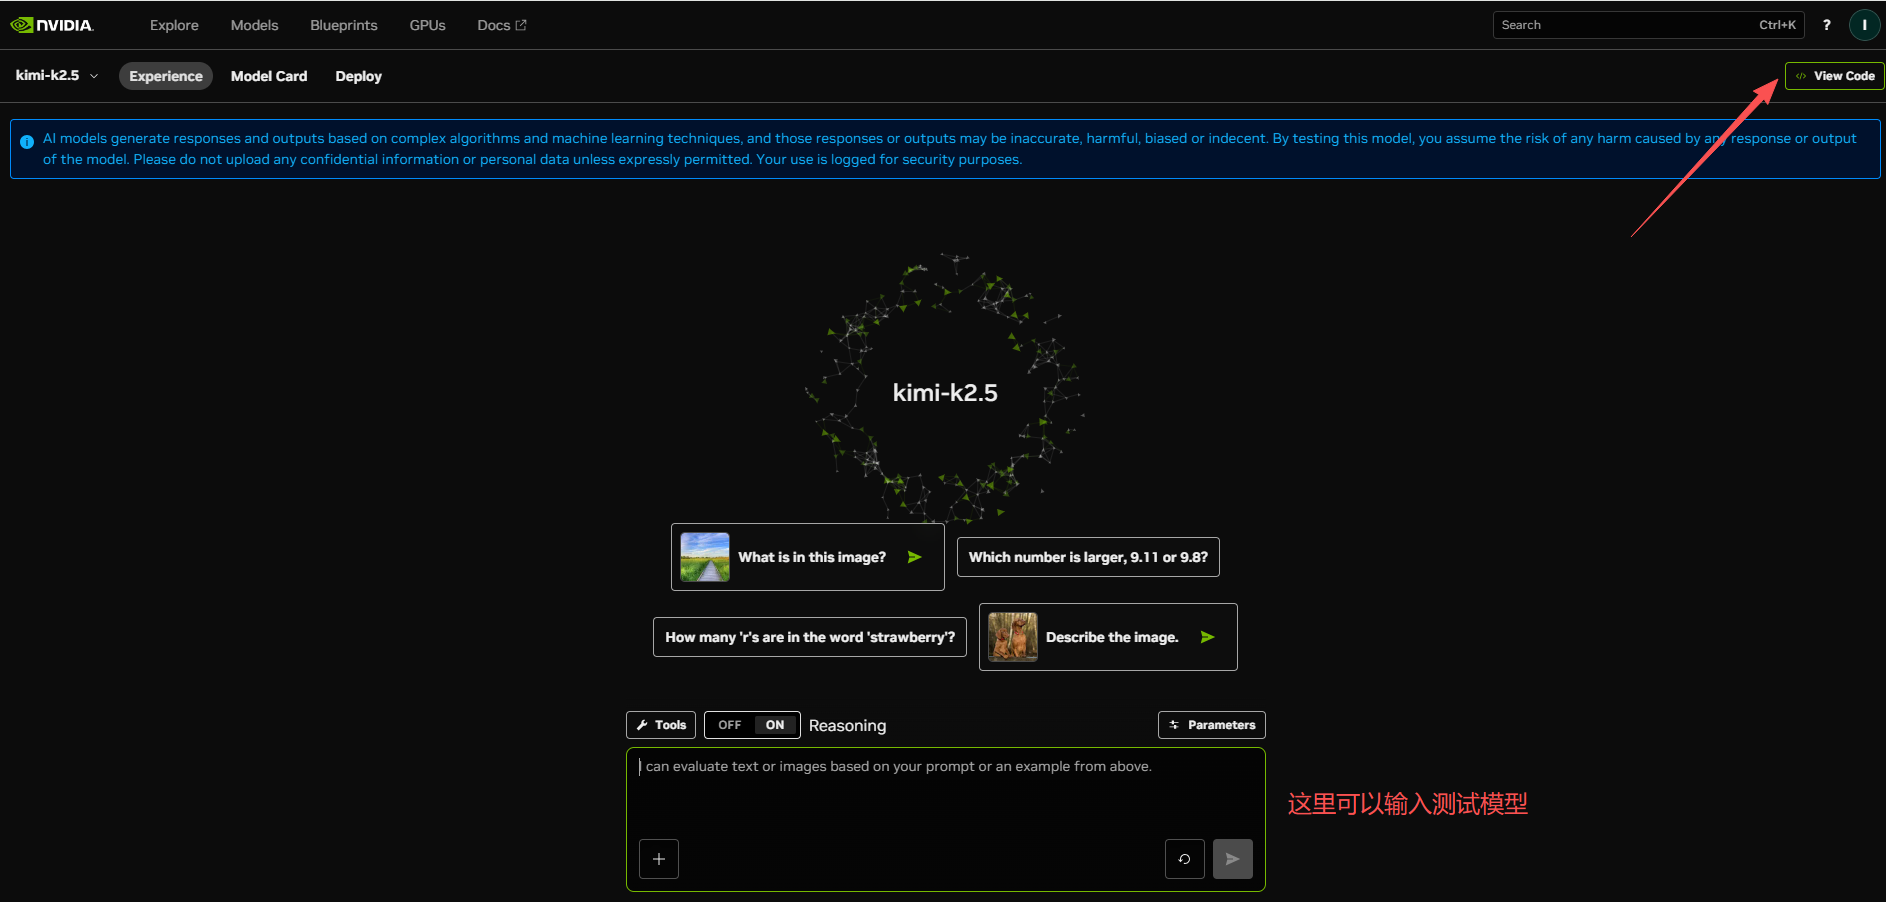The height and width of the screenshot is (902, 1886).
Task: Open the user profile avatar
Action: (1864, 25)
